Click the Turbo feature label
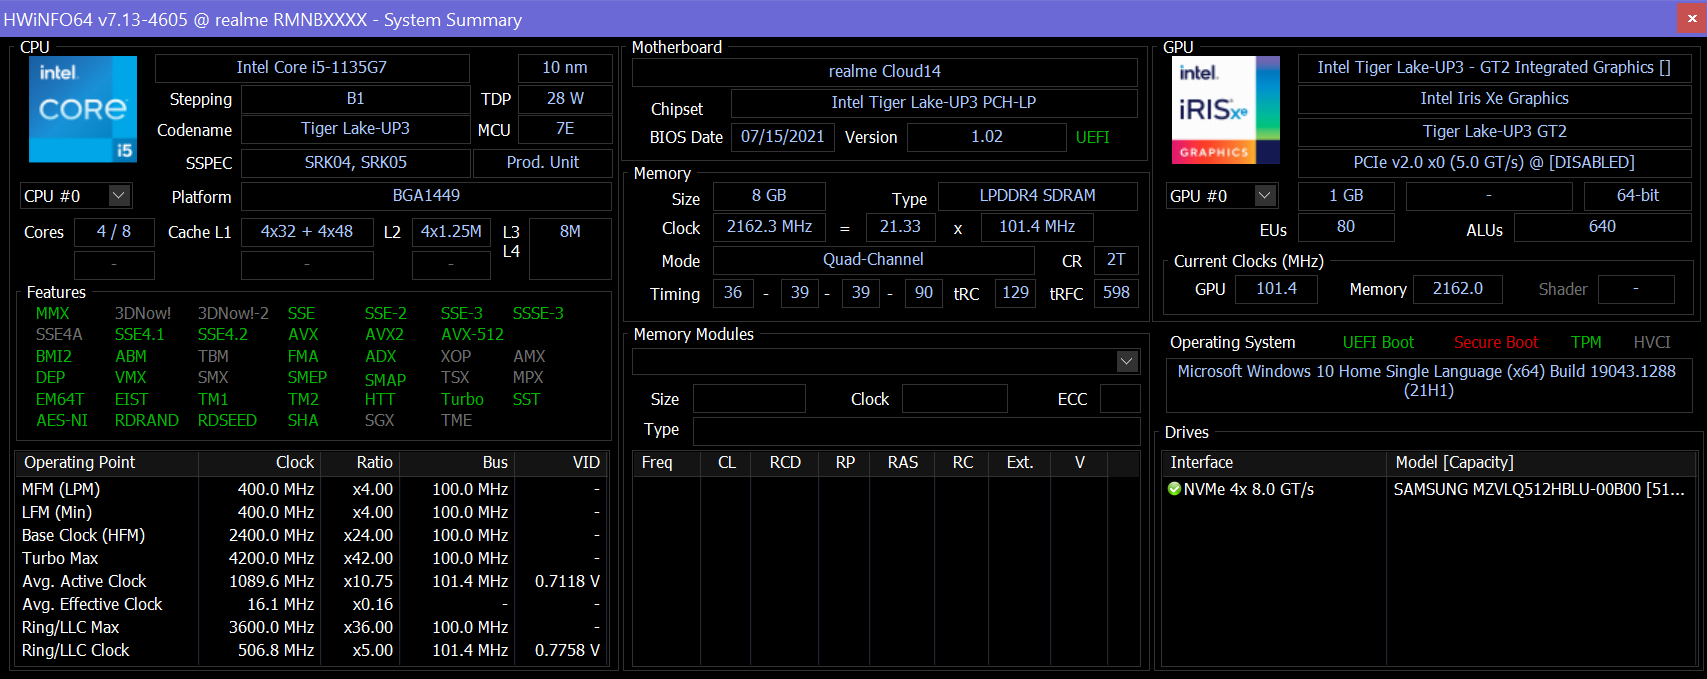This screenshot has height=679, width=1707. tap(462, 400)
